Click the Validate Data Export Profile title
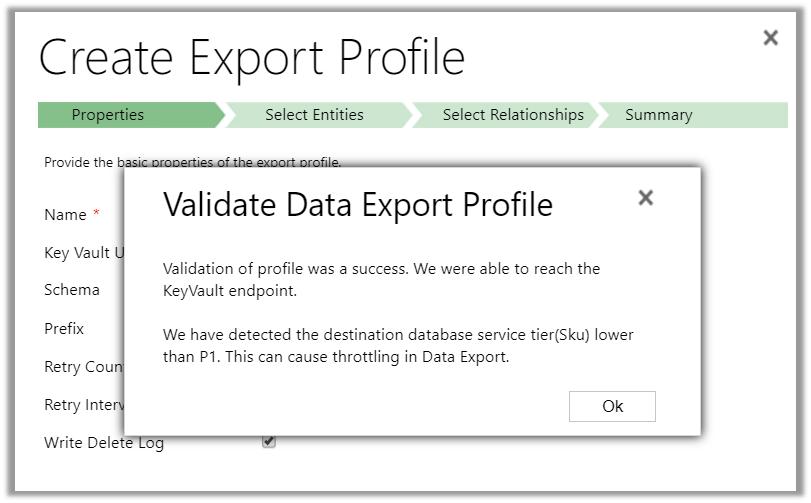This screenshot has height=503, width=811. tap(358, 205)
